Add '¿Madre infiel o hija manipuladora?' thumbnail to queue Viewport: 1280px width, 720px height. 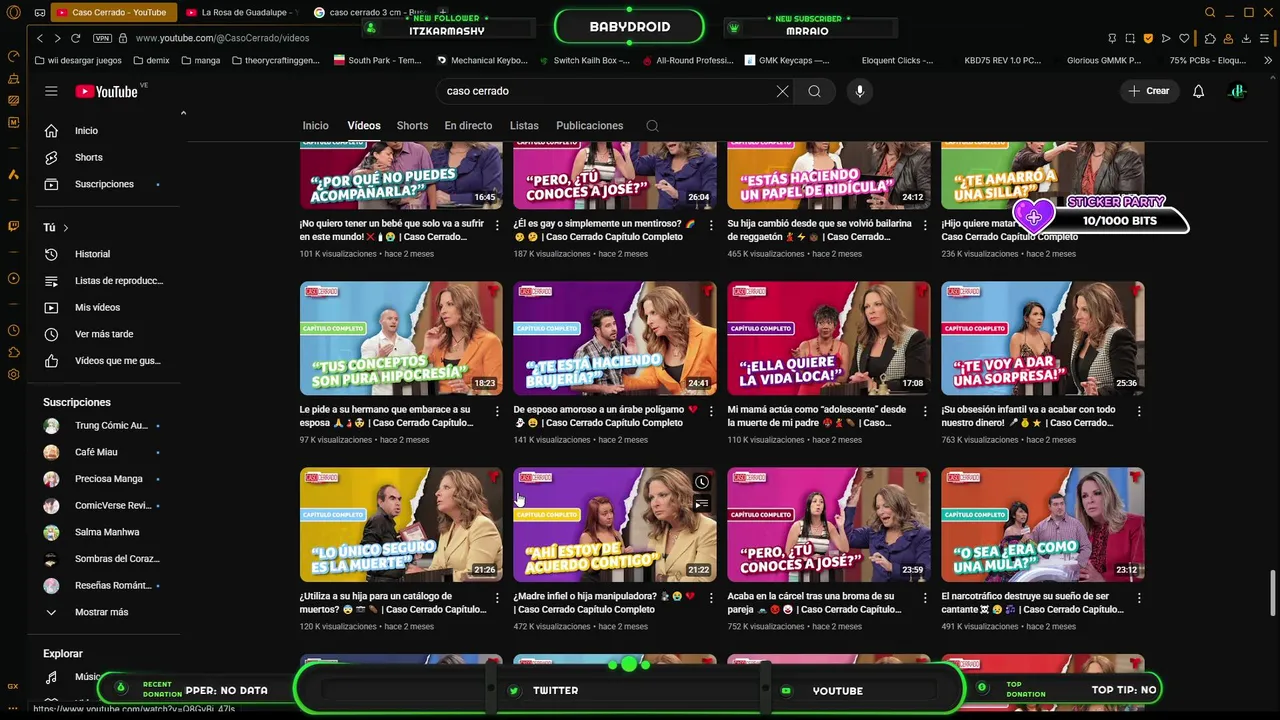click(702, 505)
